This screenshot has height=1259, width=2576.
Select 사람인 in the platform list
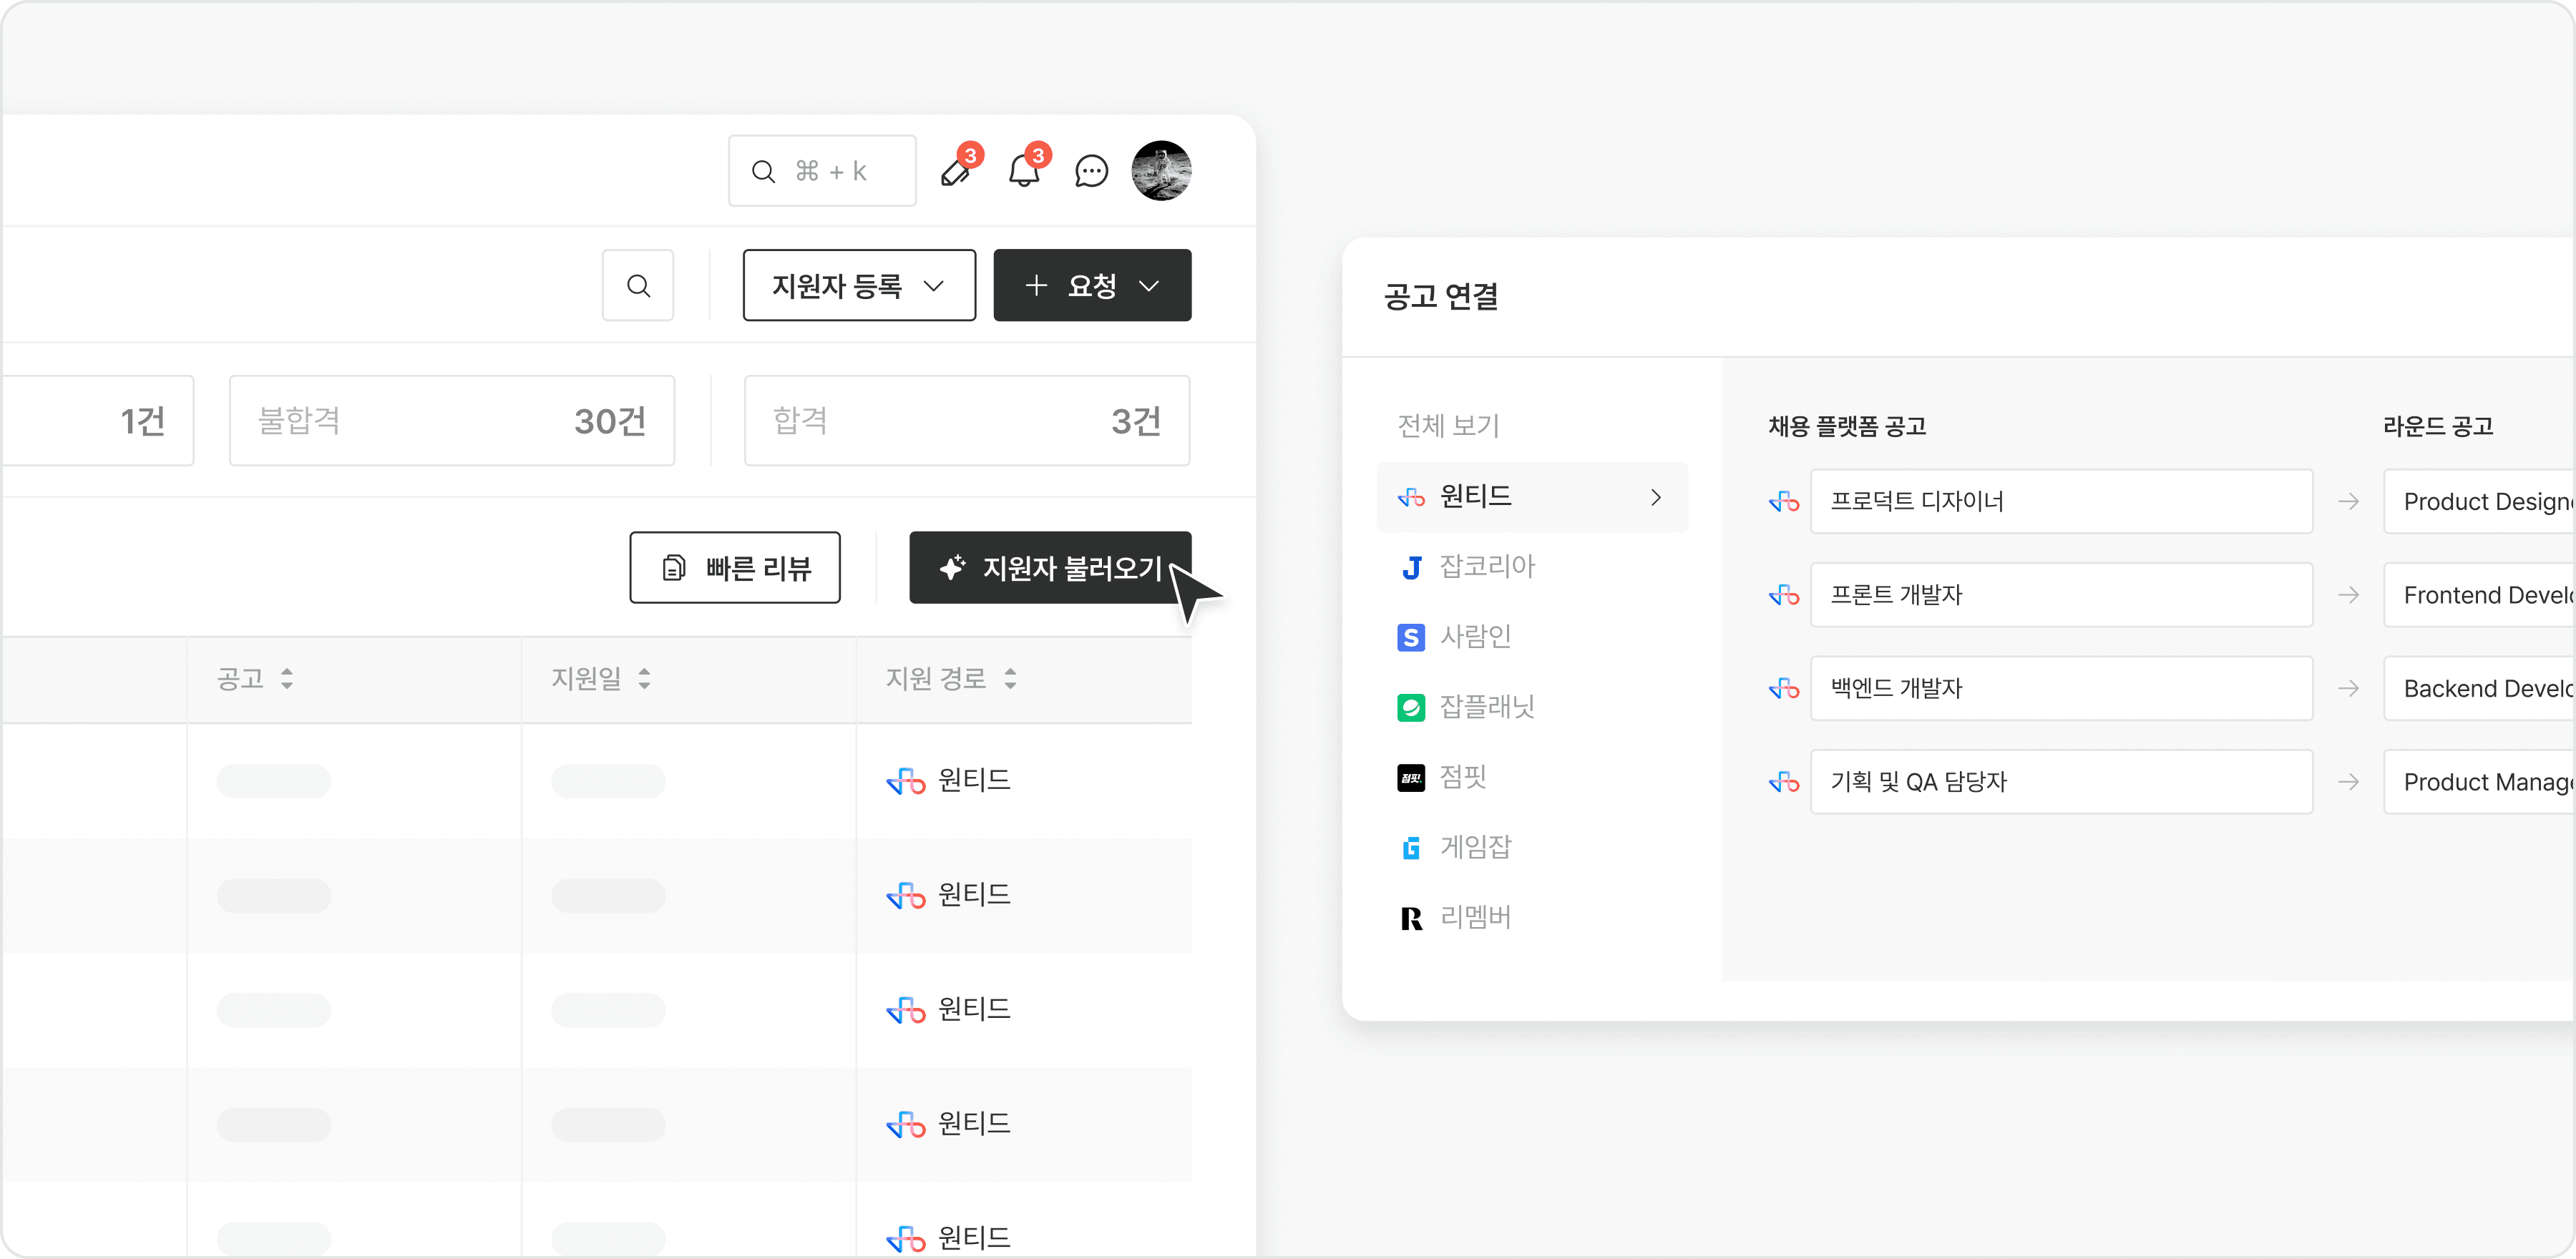tap(1454, 637)
